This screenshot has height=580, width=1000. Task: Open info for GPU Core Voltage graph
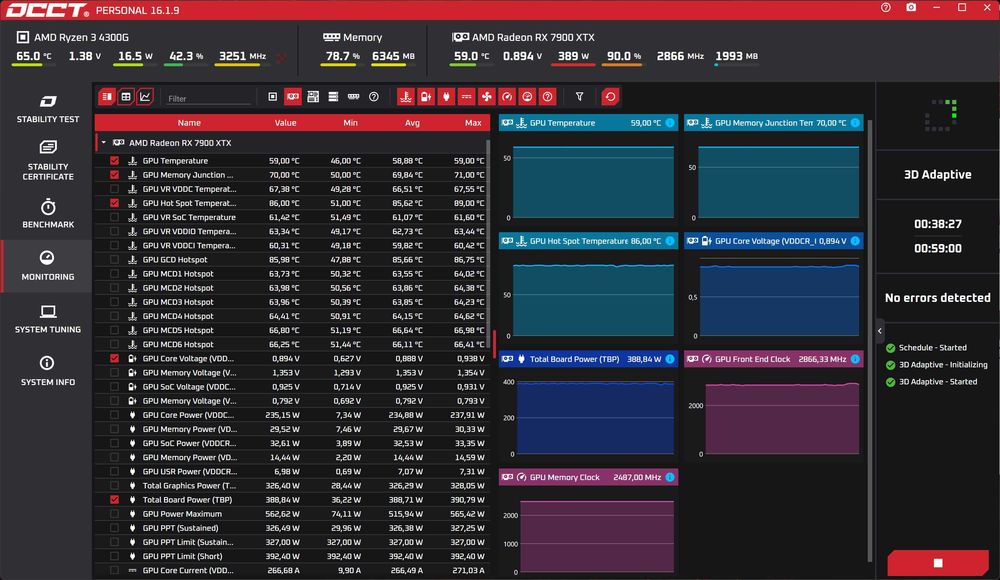[x=855, y=241]
